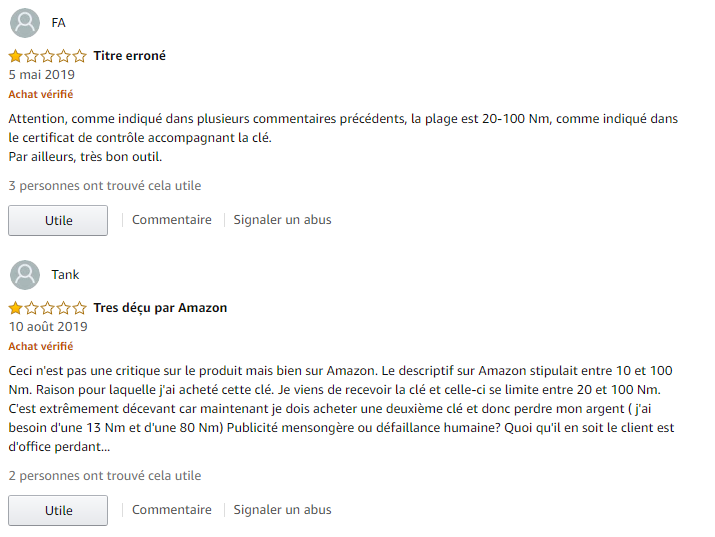Mark Tank's review as Utile
This screenshot has width=715, height=537.
[x=58, y=511]
